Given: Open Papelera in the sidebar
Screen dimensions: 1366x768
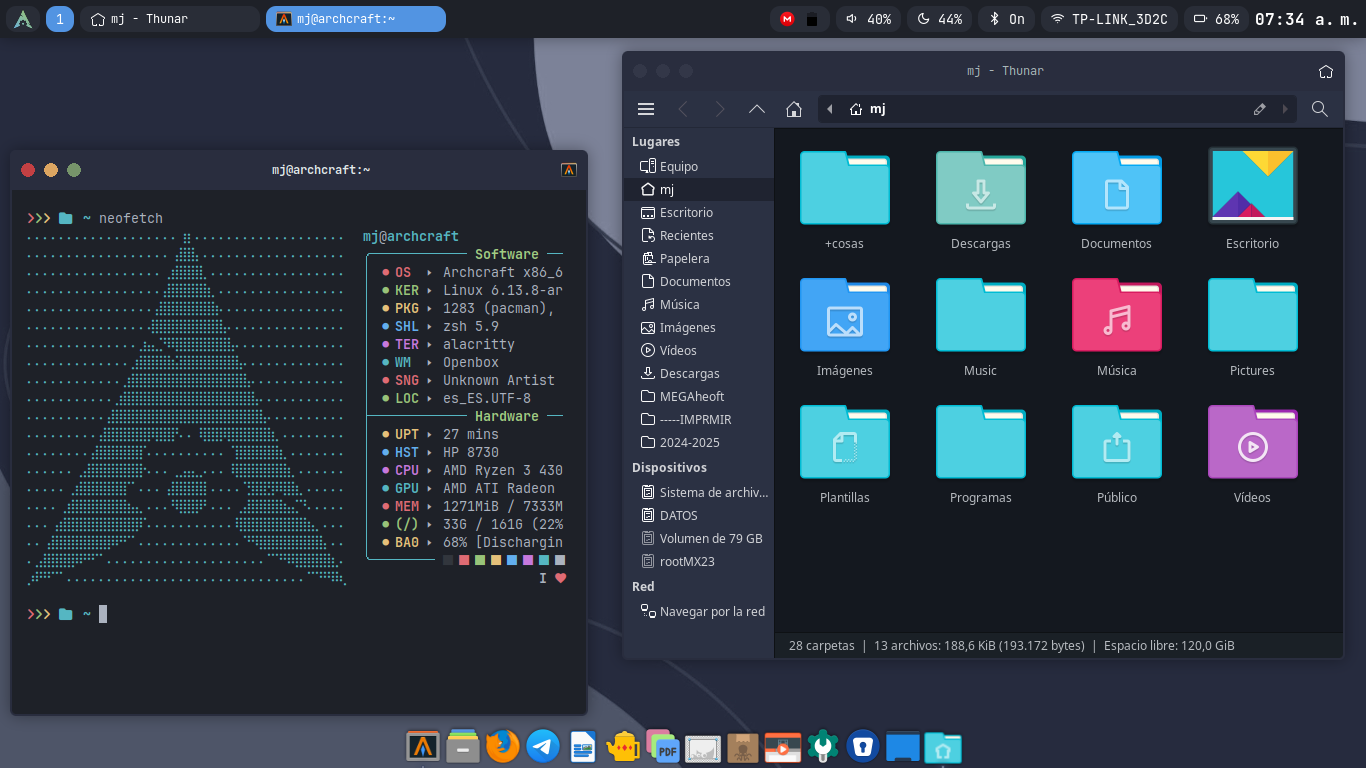Looking at the screenshot, I should point(698,258).
